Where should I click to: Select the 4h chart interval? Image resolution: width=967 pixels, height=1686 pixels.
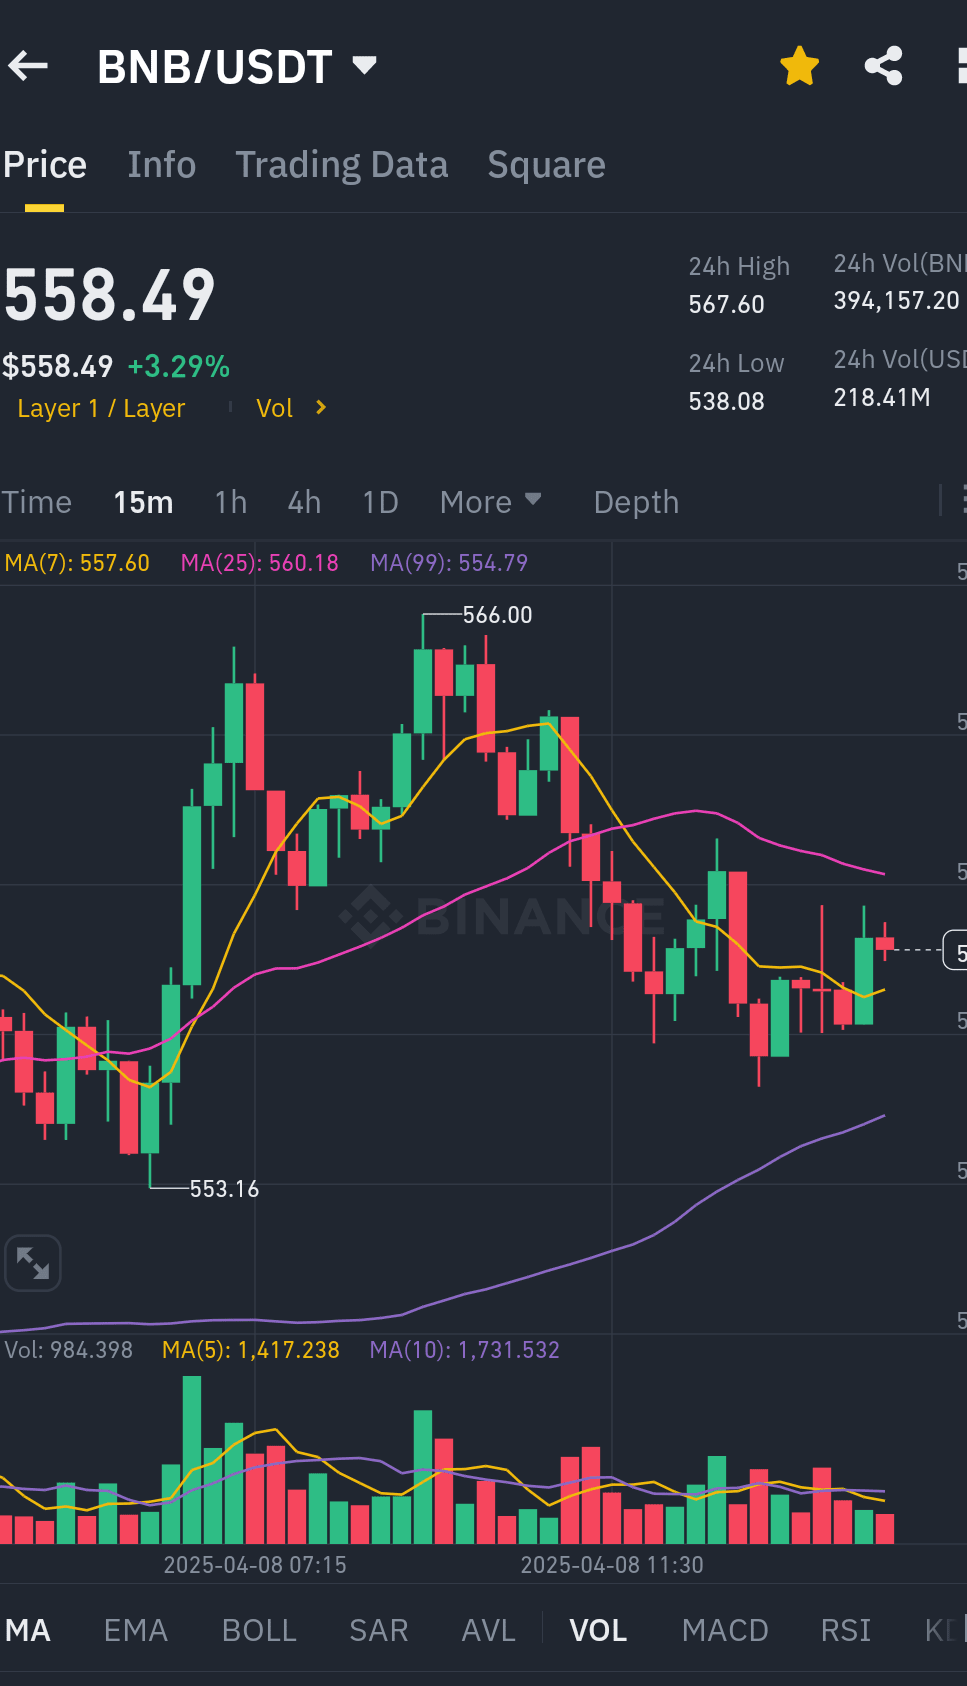304,502
